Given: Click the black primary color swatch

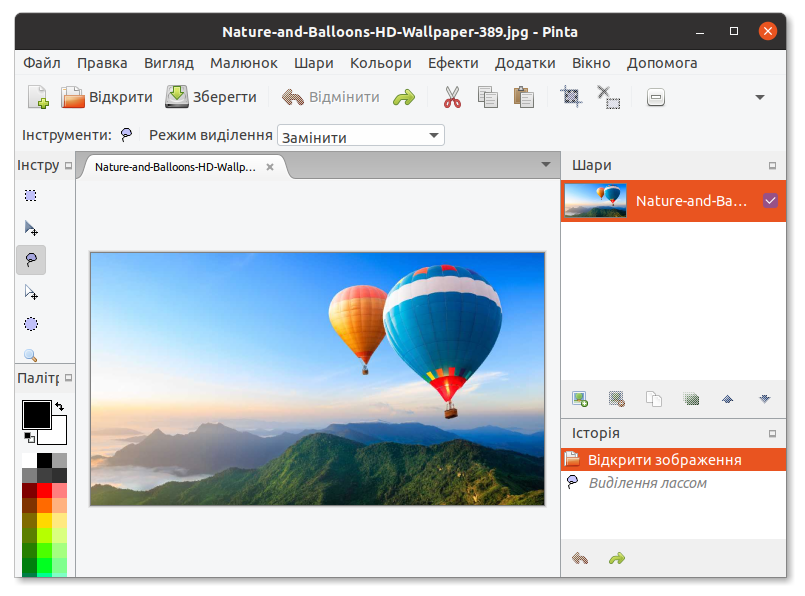Looking at the screenshot, I should point(36,414).
